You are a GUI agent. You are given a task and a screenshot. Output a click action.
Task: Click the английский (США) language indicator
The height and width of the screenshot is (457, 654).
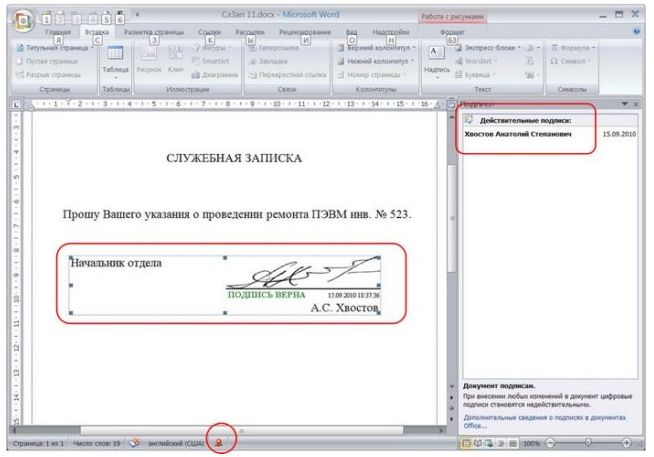tap(176, 443)
